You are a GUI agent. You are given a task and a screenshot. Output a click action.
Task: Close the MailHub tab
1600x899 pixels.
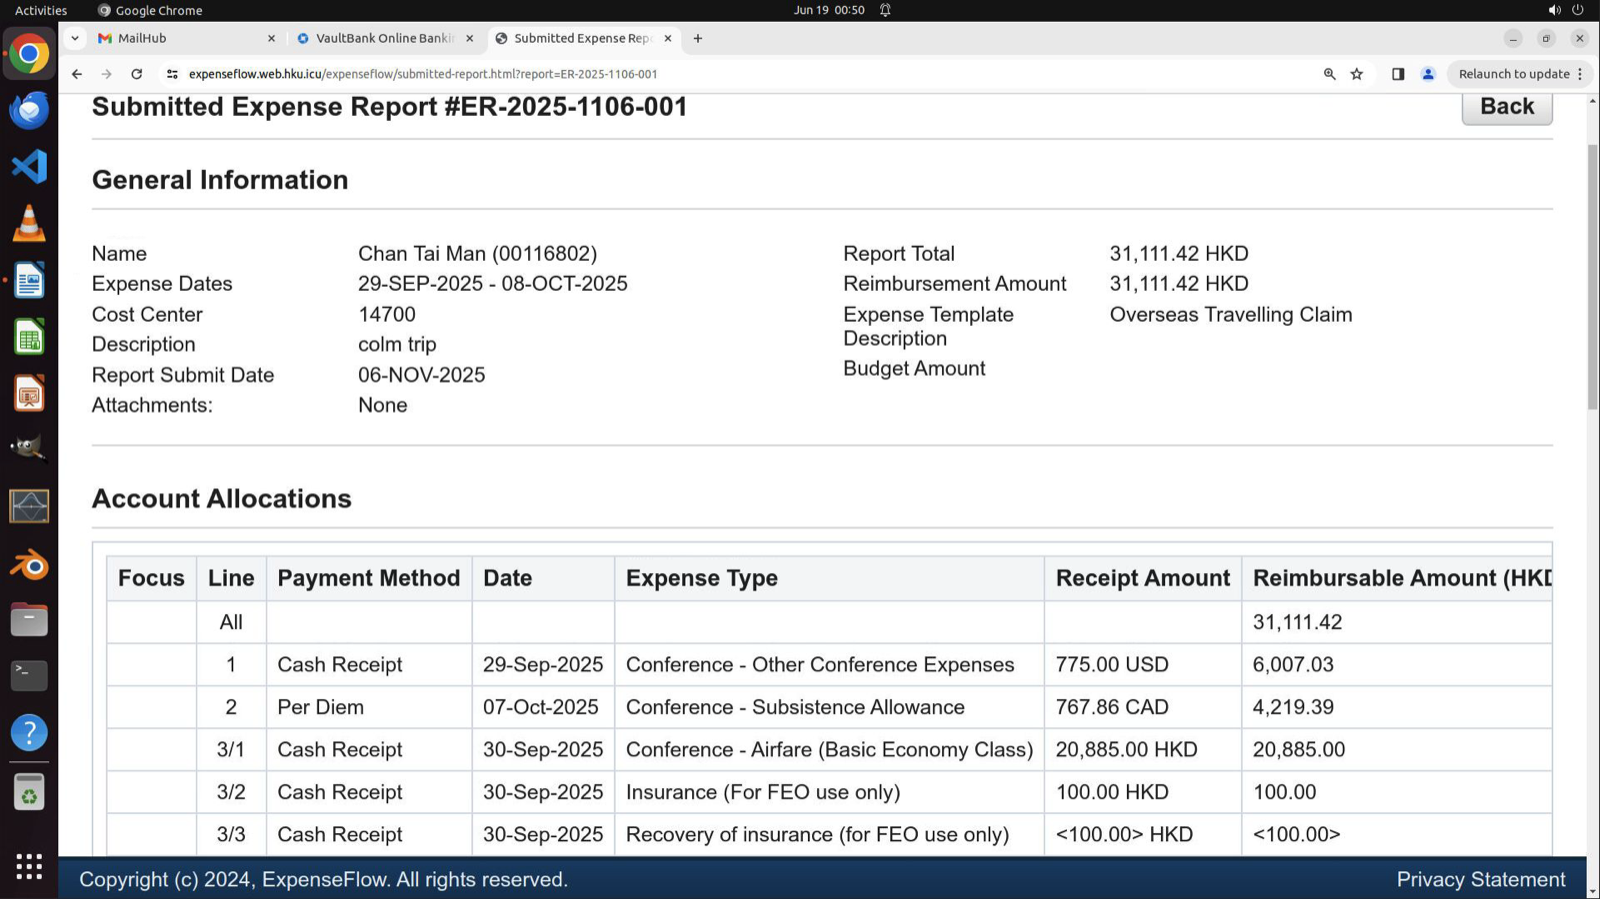271,38
